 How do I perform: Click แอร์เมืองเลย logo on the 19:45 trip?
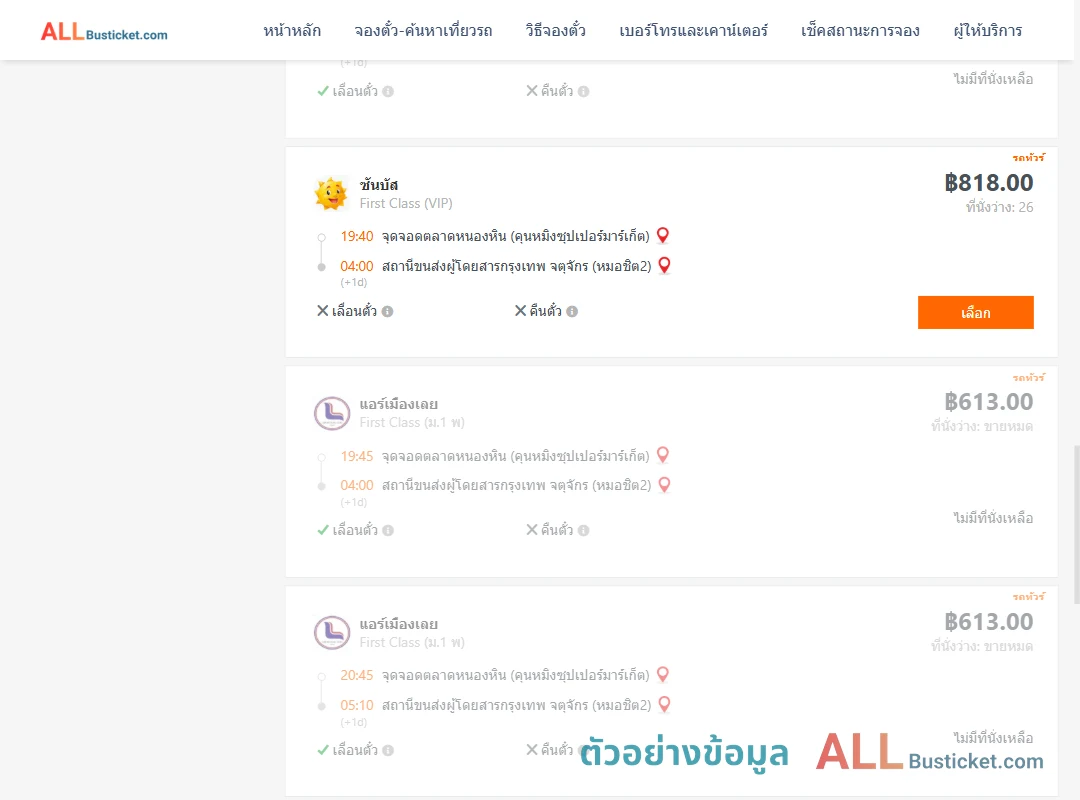(x=332, y=413)
